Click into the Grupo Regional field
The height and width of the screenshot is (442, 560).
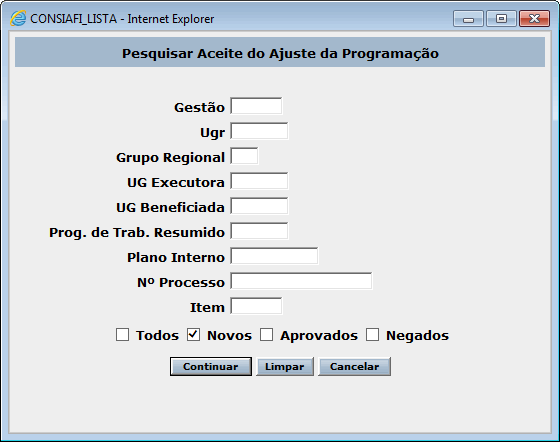tap(244, 156)
